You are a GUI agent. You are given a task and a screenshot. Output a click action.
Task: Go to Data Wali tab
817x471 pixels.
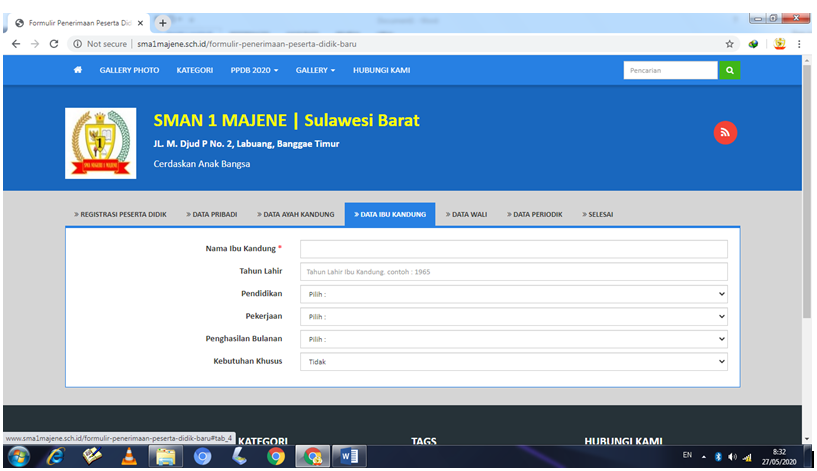467,214
